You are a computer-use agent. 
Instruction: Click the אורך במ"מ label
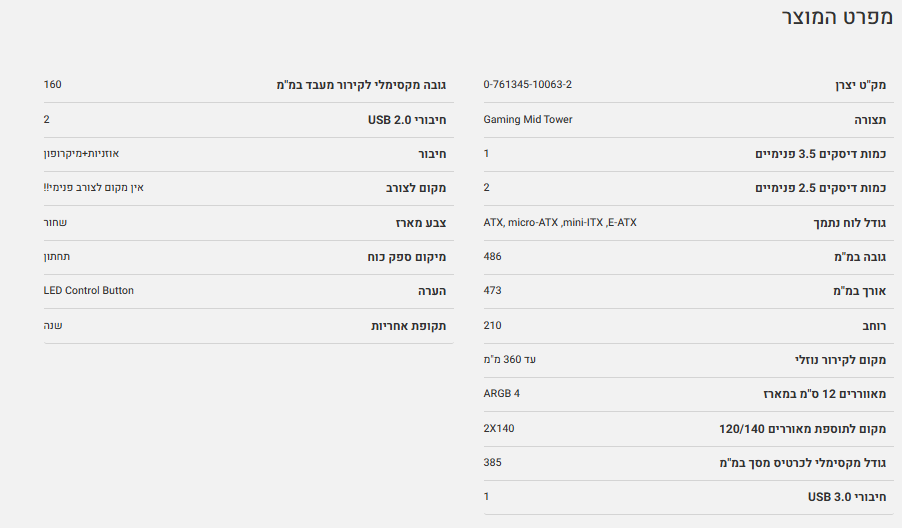point(859,291)
